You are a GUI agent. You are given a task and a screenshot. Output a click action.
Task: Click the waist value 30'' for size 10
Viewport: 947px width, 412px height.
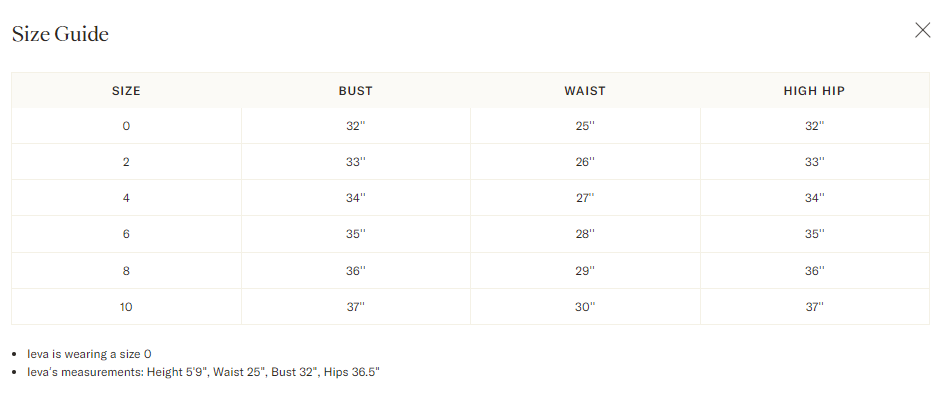click(585, 306)
